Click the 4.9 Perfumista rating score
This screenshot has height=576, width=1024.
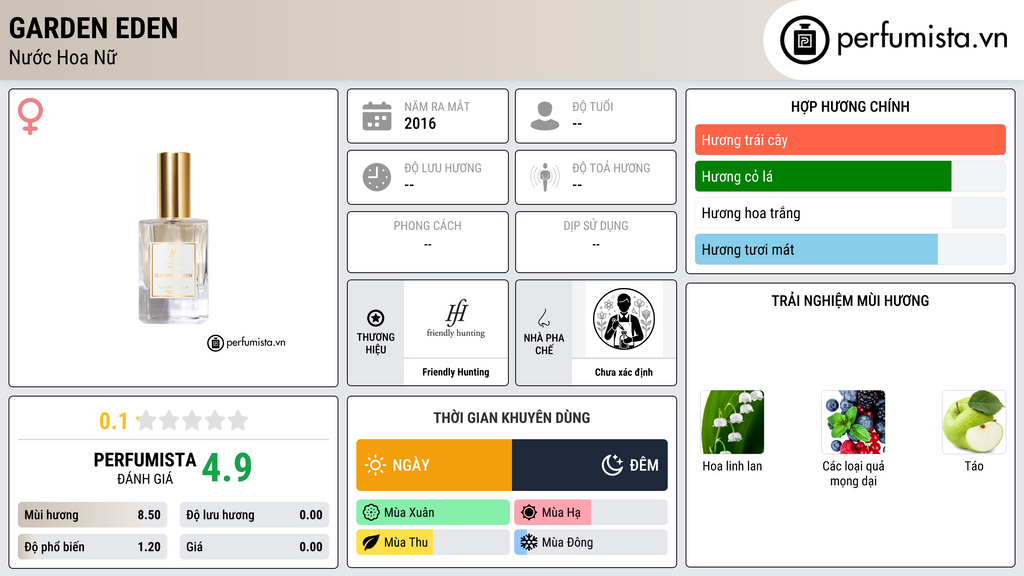coord(227,468)
